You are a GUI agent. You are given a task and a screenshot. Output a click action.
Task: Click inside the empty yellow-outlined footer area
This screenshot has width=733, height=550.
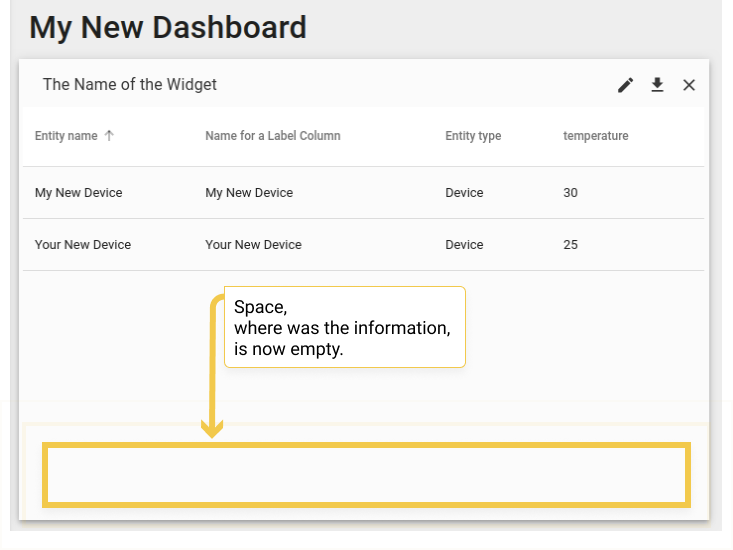[x=366, y=475]
